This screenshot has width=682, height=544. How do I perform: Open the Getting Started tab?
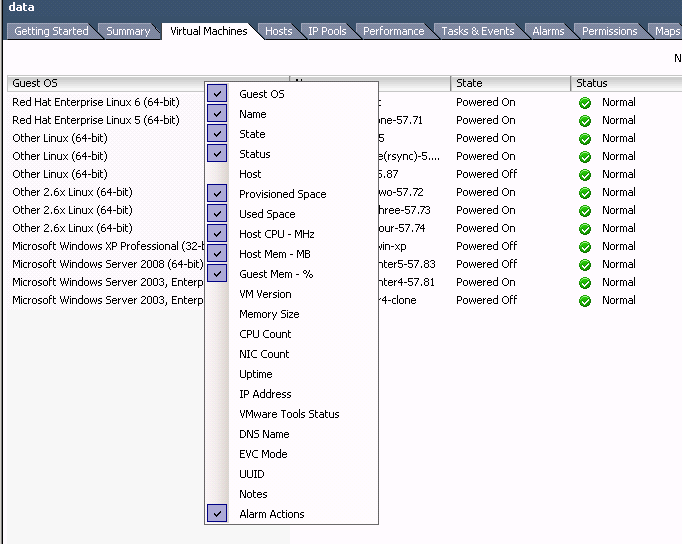[51, 31]
